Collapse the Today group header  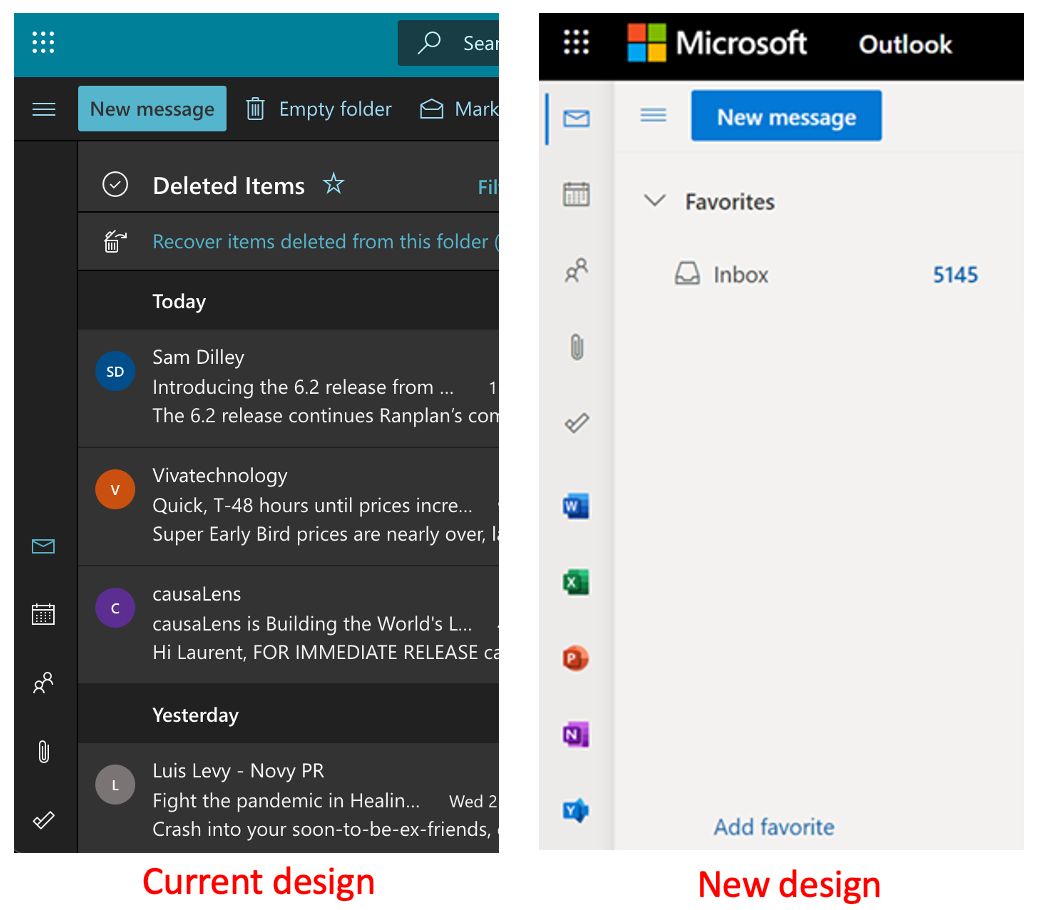tap(288, 301)
